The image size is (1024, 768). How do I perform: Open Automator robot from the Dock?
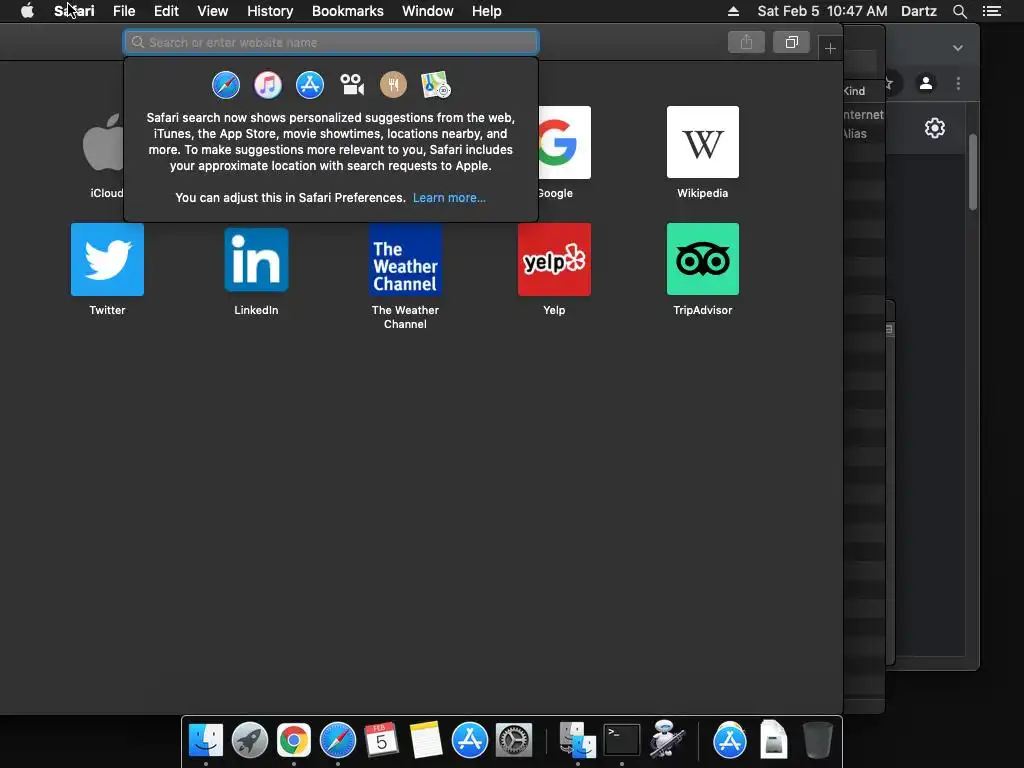point(665,740)
